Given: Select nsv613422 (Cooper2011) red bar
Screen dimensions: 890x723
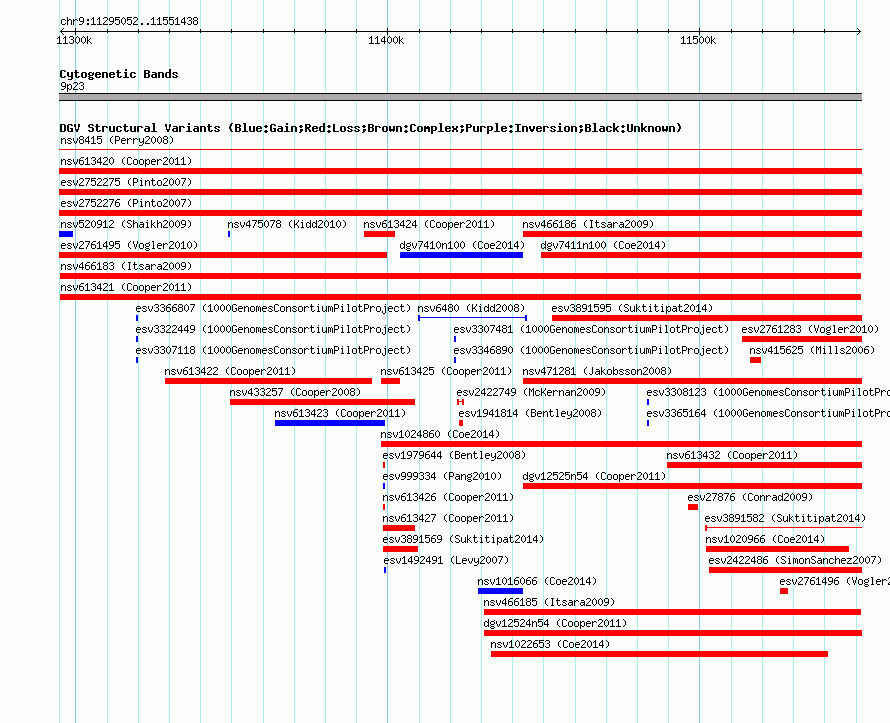Looking at the screenshot, I should tap(268, 381).
